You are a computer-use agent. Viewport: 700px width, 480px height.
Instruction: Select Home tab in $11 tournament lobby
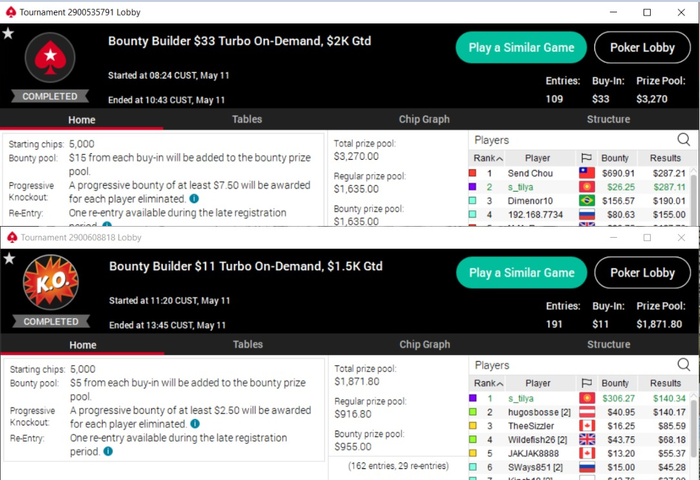pyautogui.click(x=83, y=345)
